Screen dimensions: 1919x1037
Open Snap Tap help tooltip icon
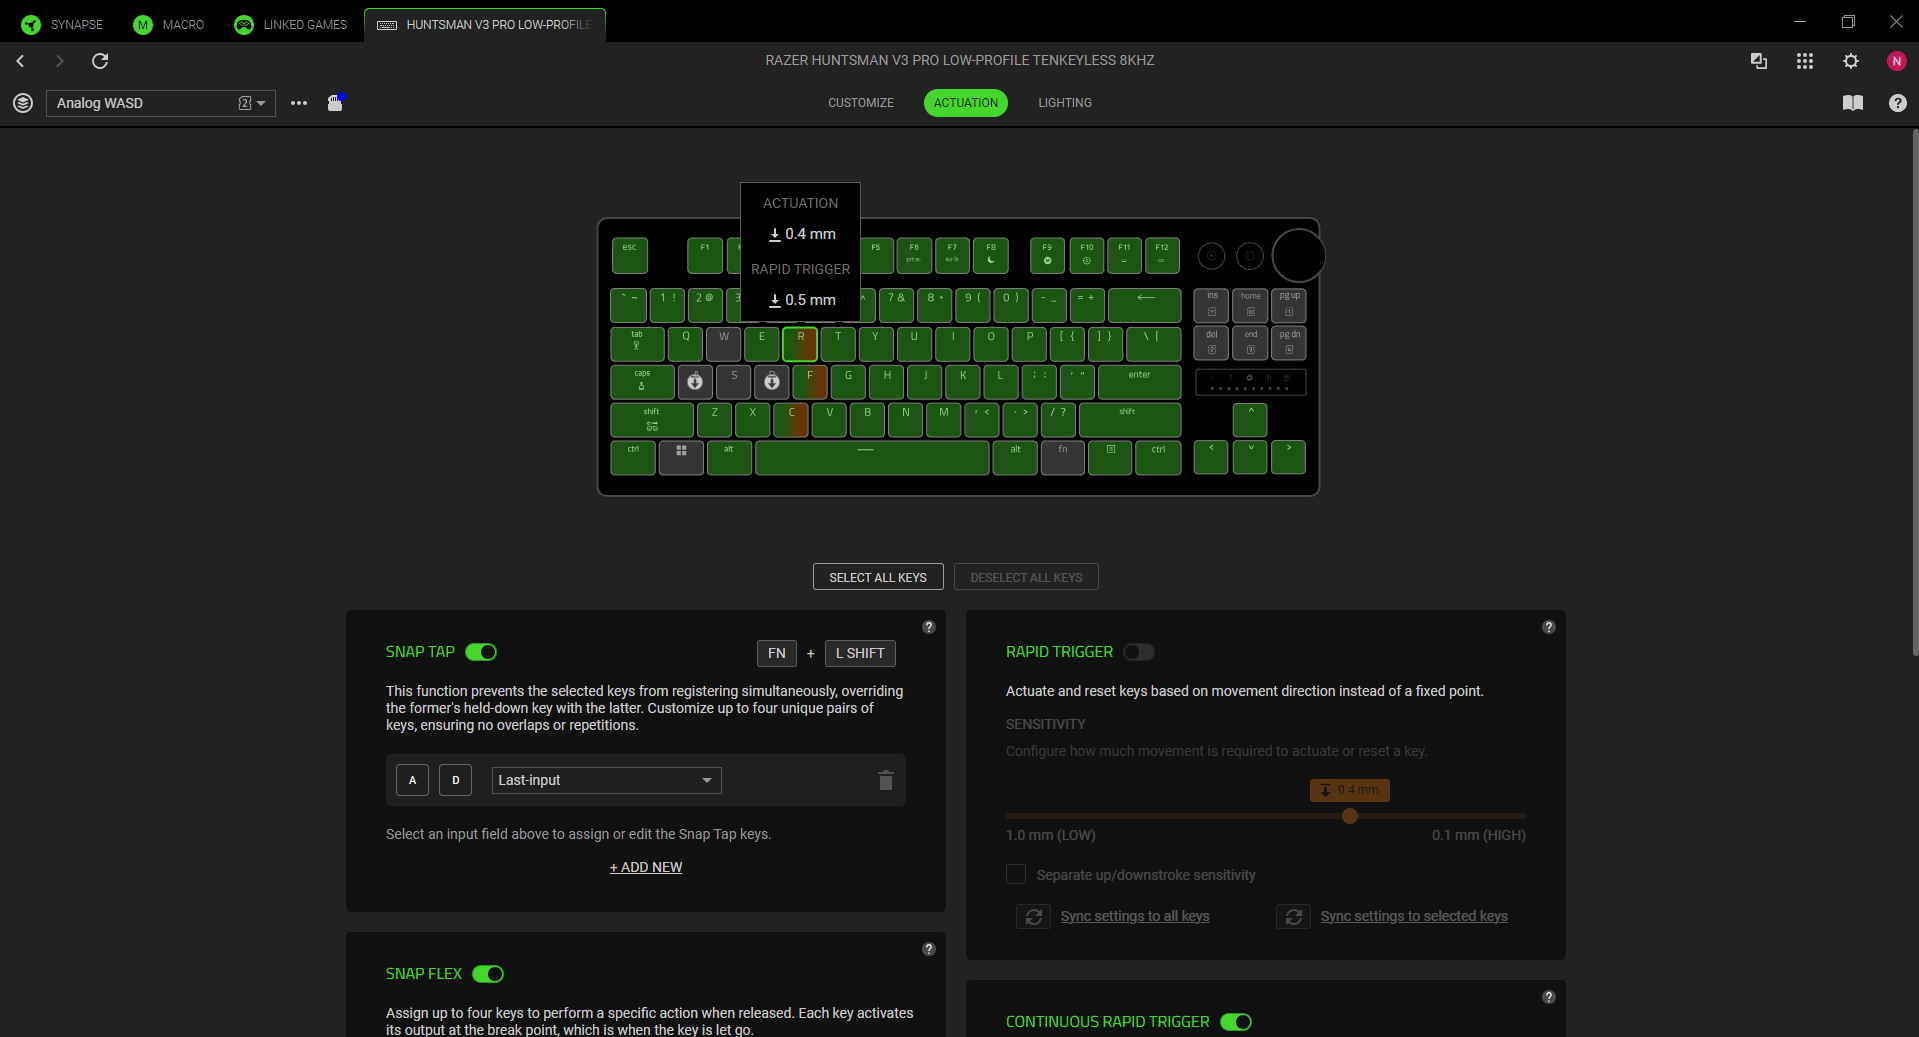coord(929,627)
